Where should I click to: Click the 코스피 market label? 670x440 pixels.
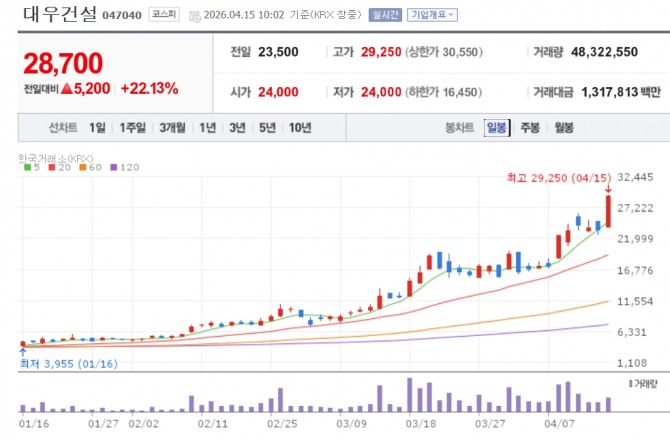point(164,15)
